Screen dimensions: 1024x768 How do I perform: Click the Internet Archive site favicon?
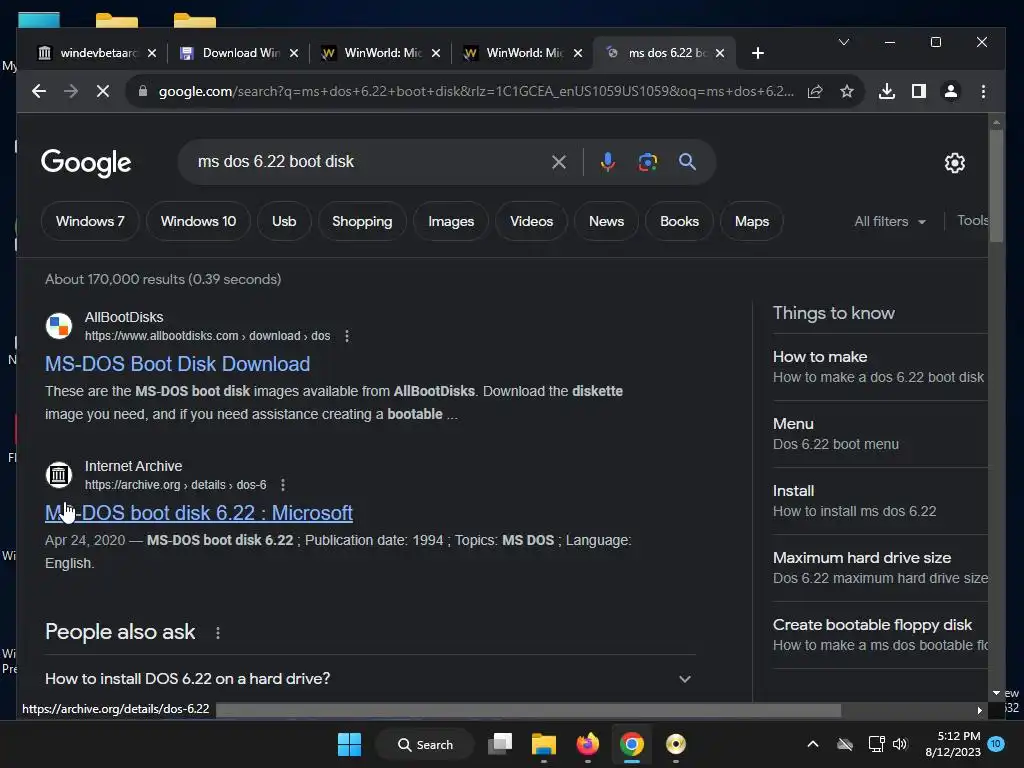[x=59, y=475]
